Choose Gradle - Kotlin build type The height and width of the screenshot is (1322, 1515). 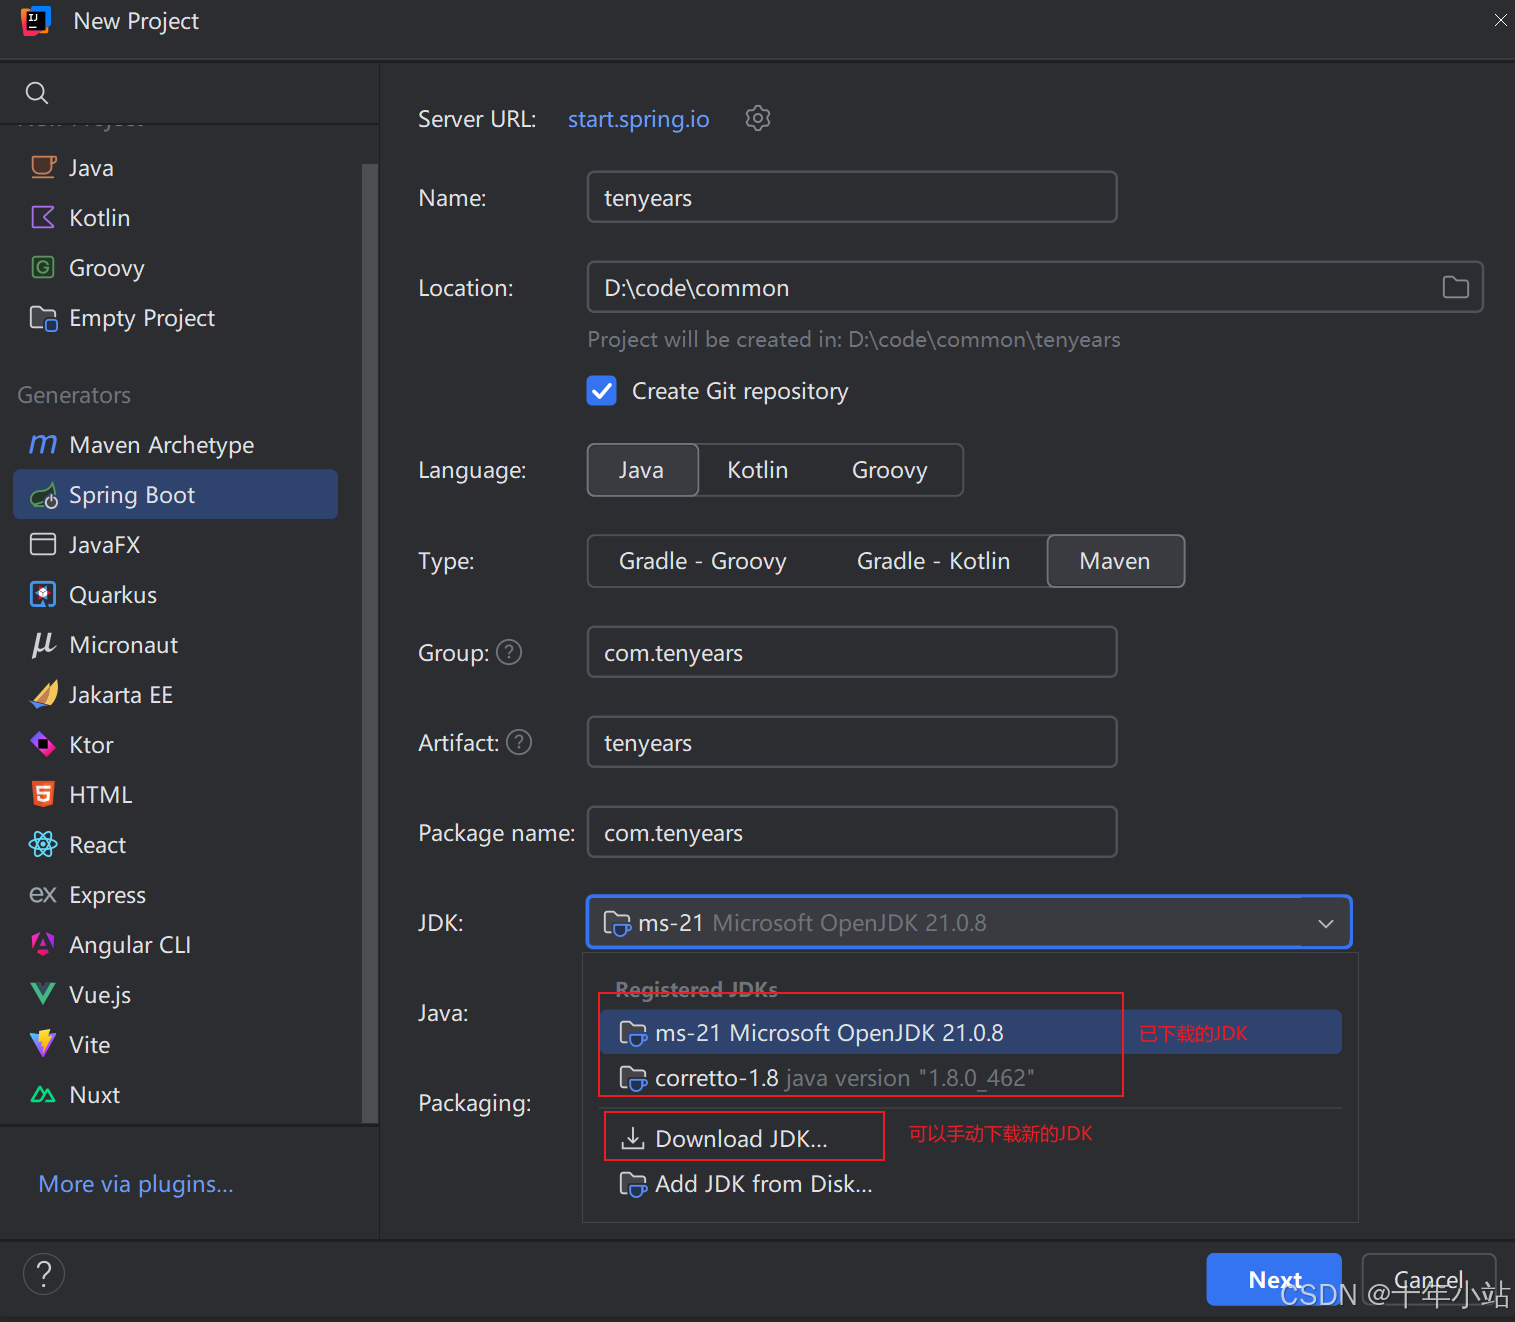coord(934,561)
